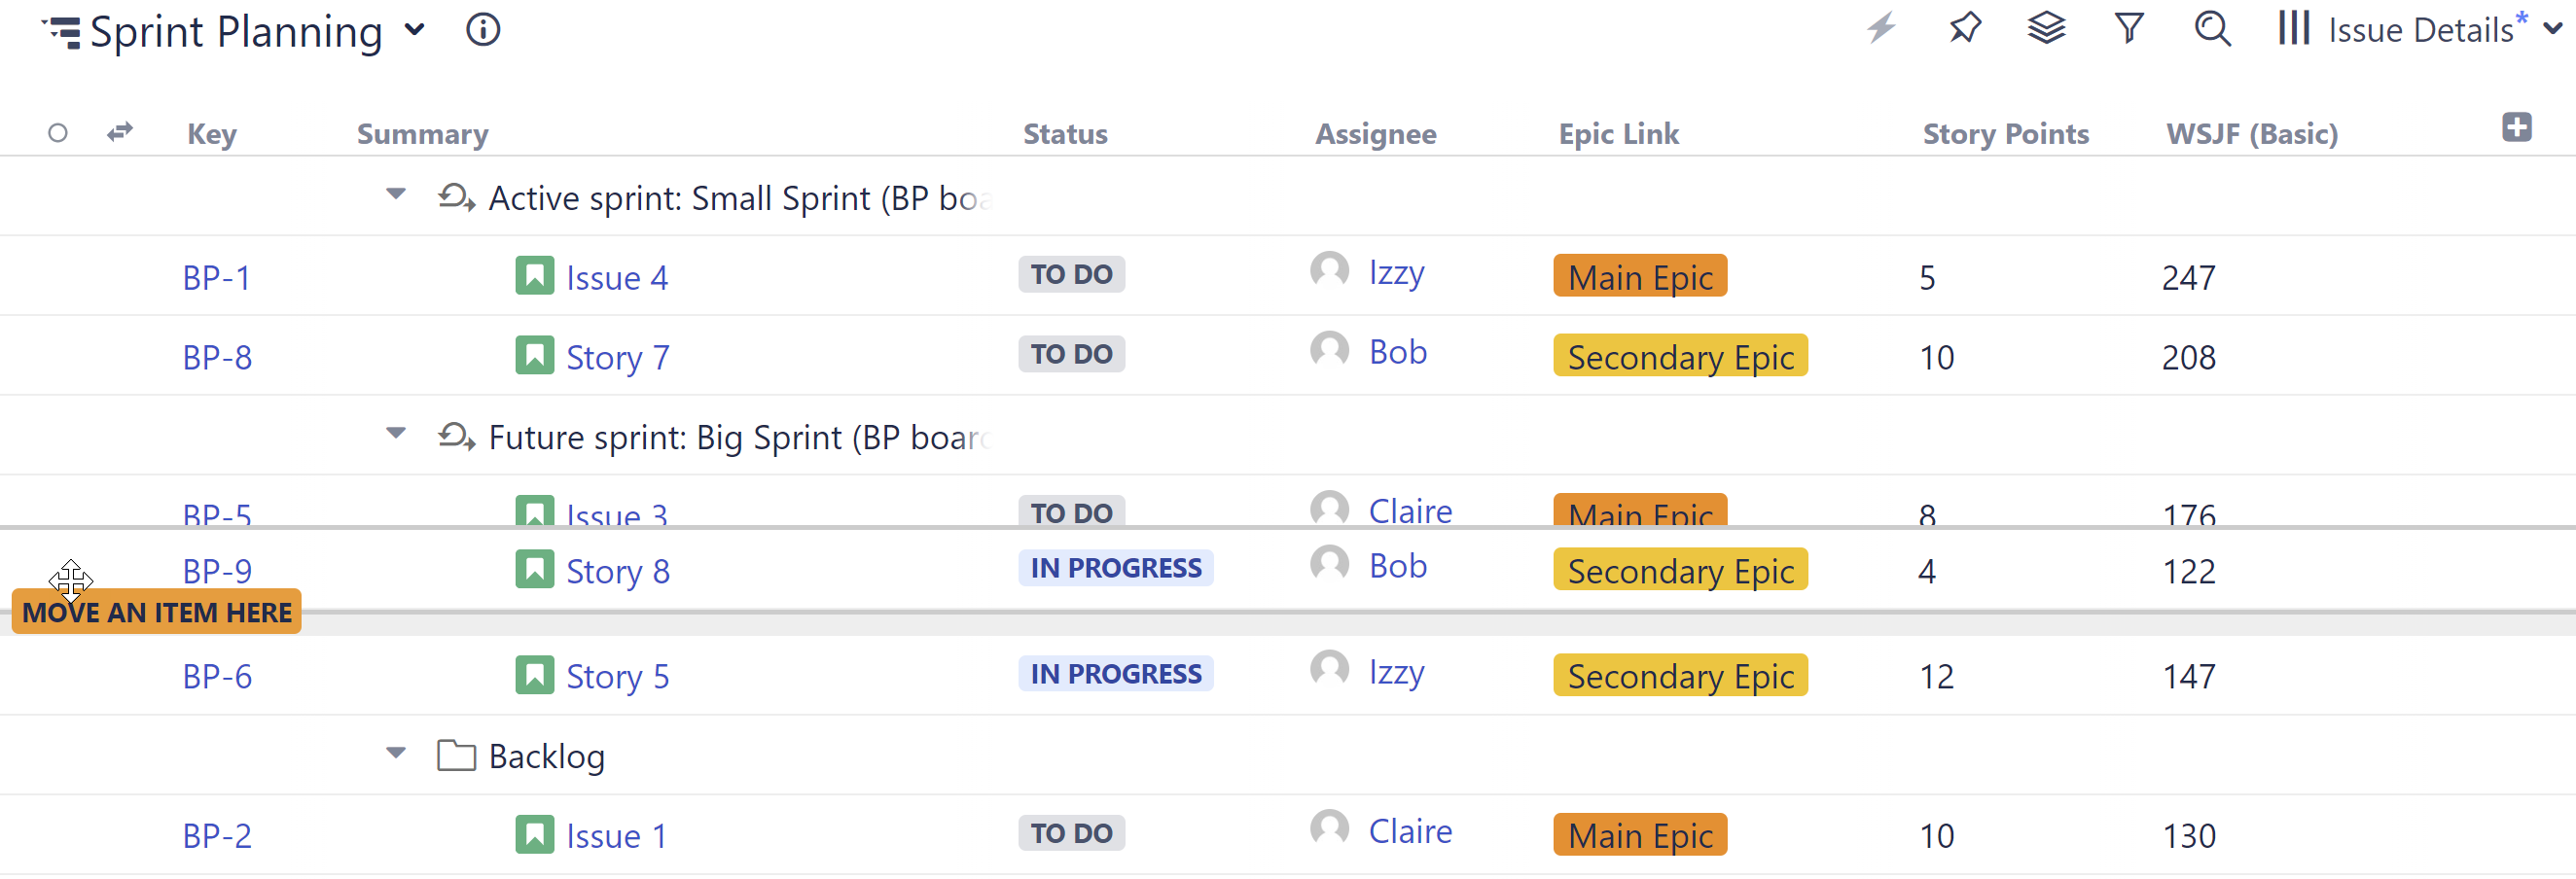
Task: Select the row circle toggle in the header
Action: pos(58,132)
